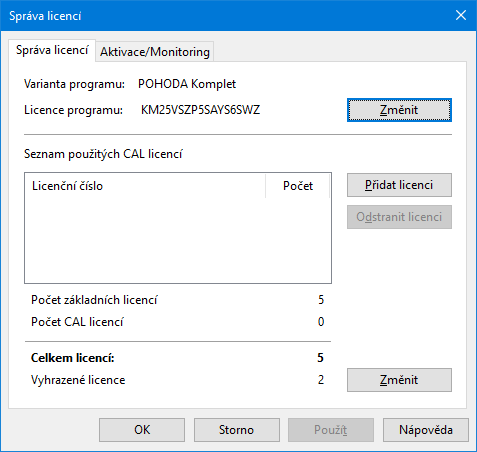Click Změnit beside Vyhrazené licence

click(x=399, y=380)
